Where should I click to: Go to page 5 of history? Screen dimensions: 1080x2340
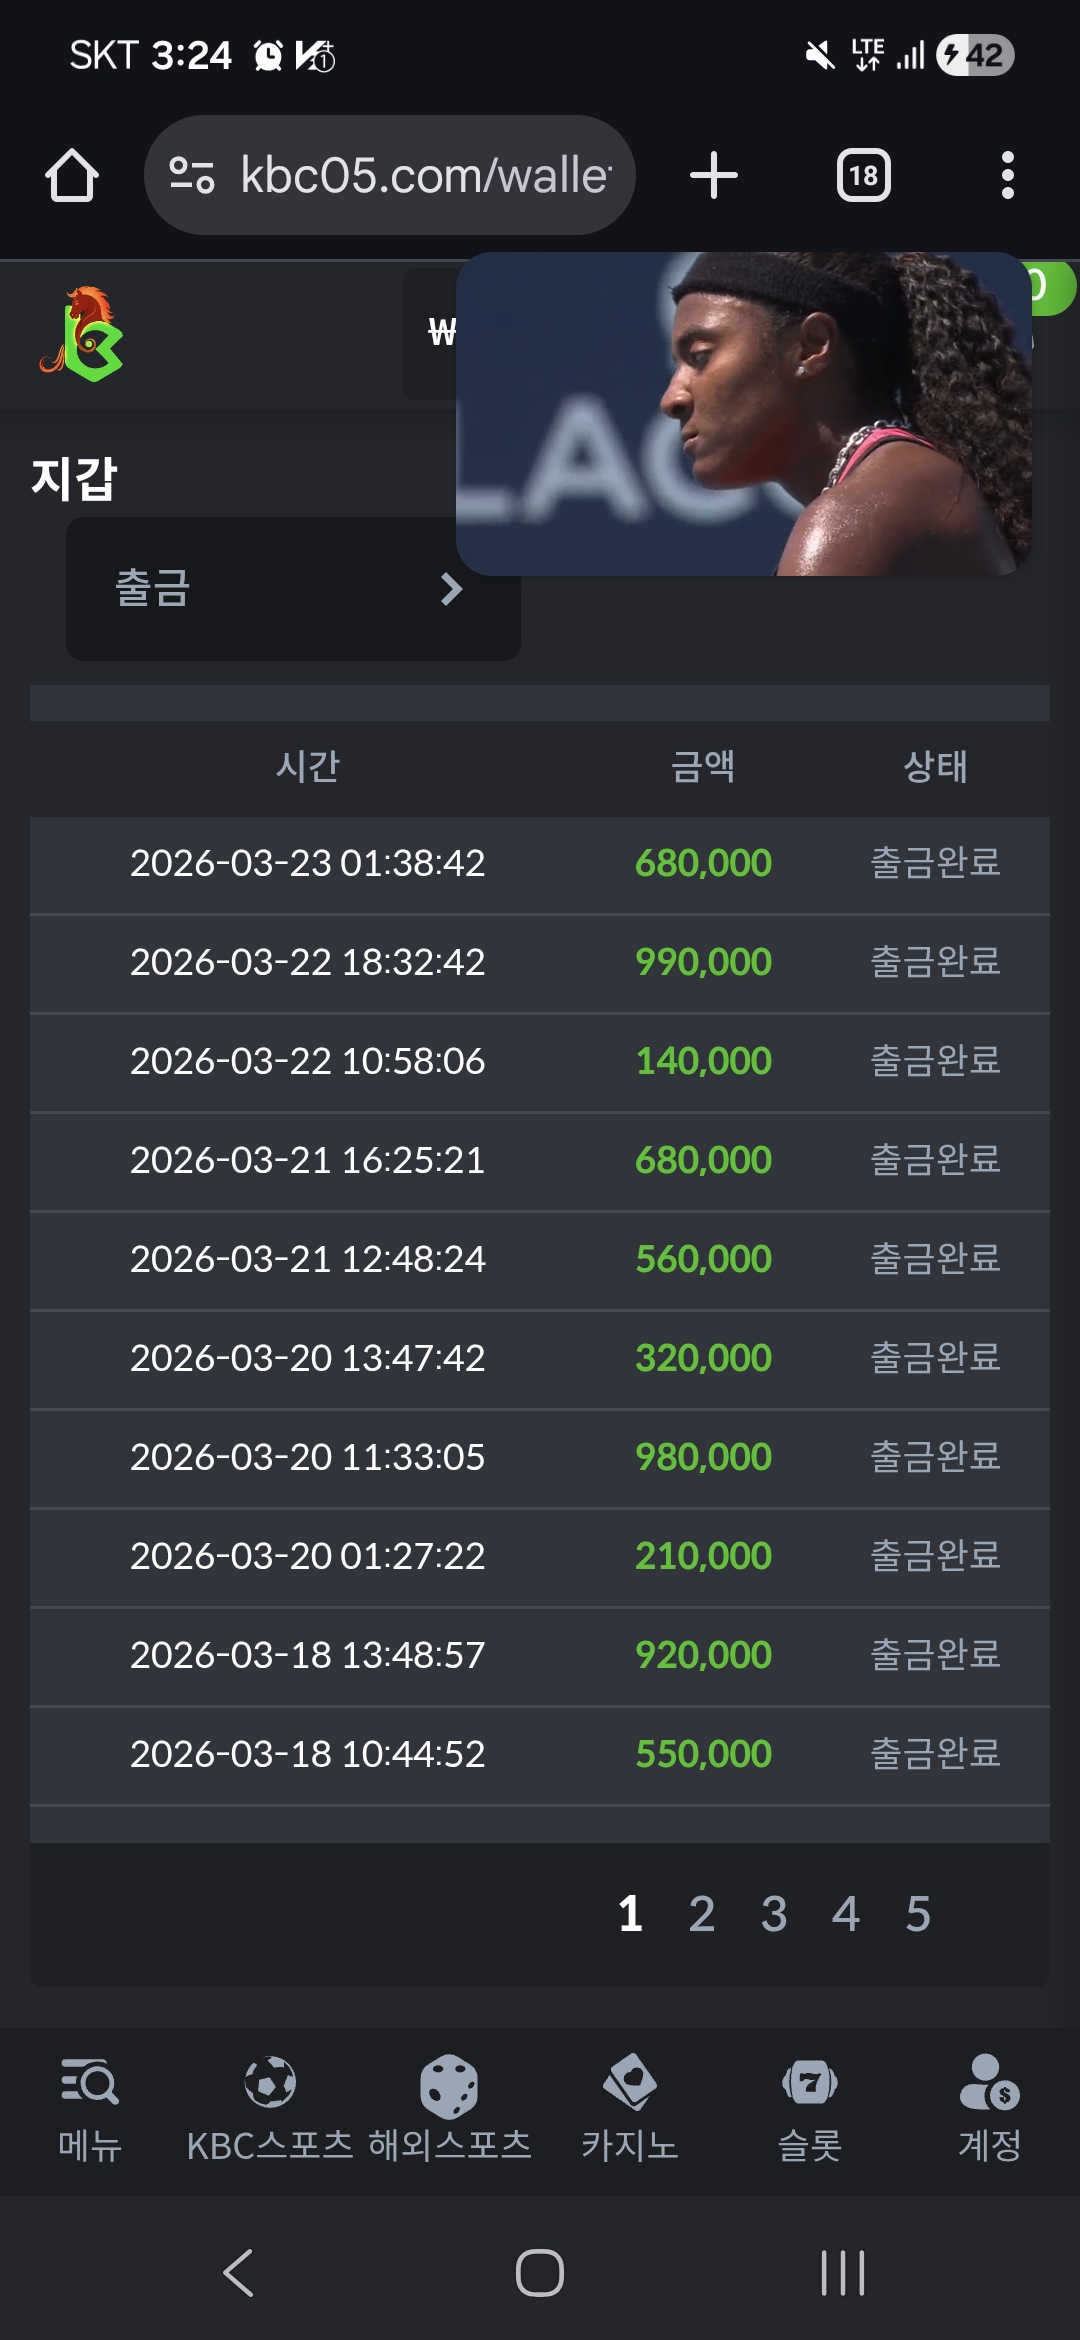point(918,1914)
